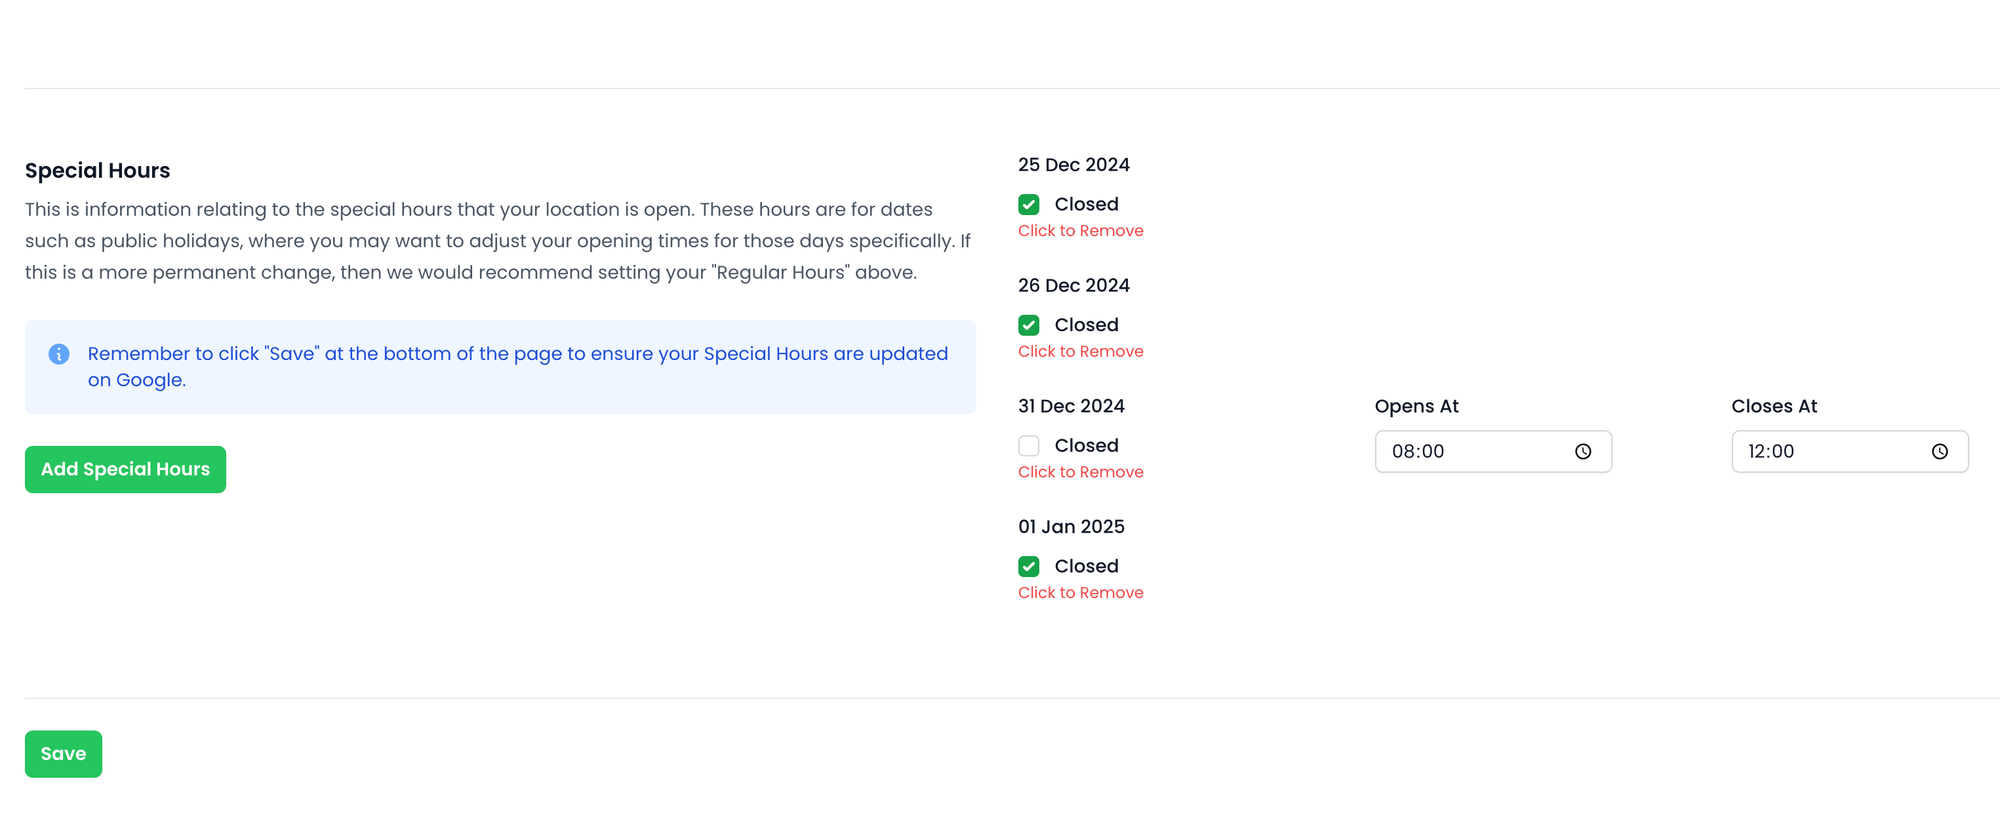Viewport: 2000px width, 821px height.
Task: Focus the Opens At field showing 08:00
Action: pos(1470,452)
